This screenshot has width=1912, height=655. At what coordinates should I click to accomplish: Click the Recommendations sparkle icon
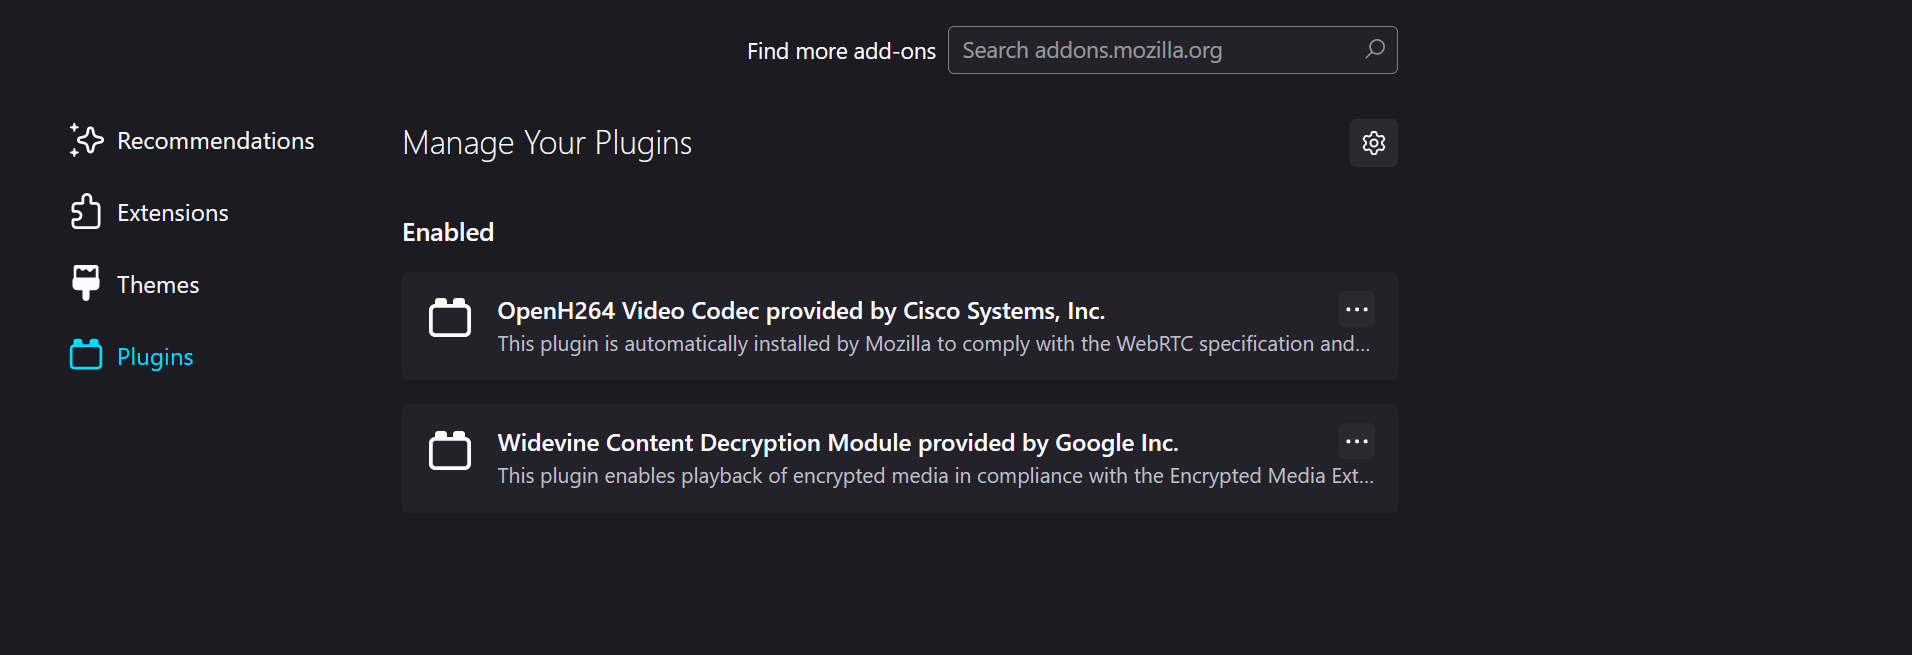(x=85, y=140)
